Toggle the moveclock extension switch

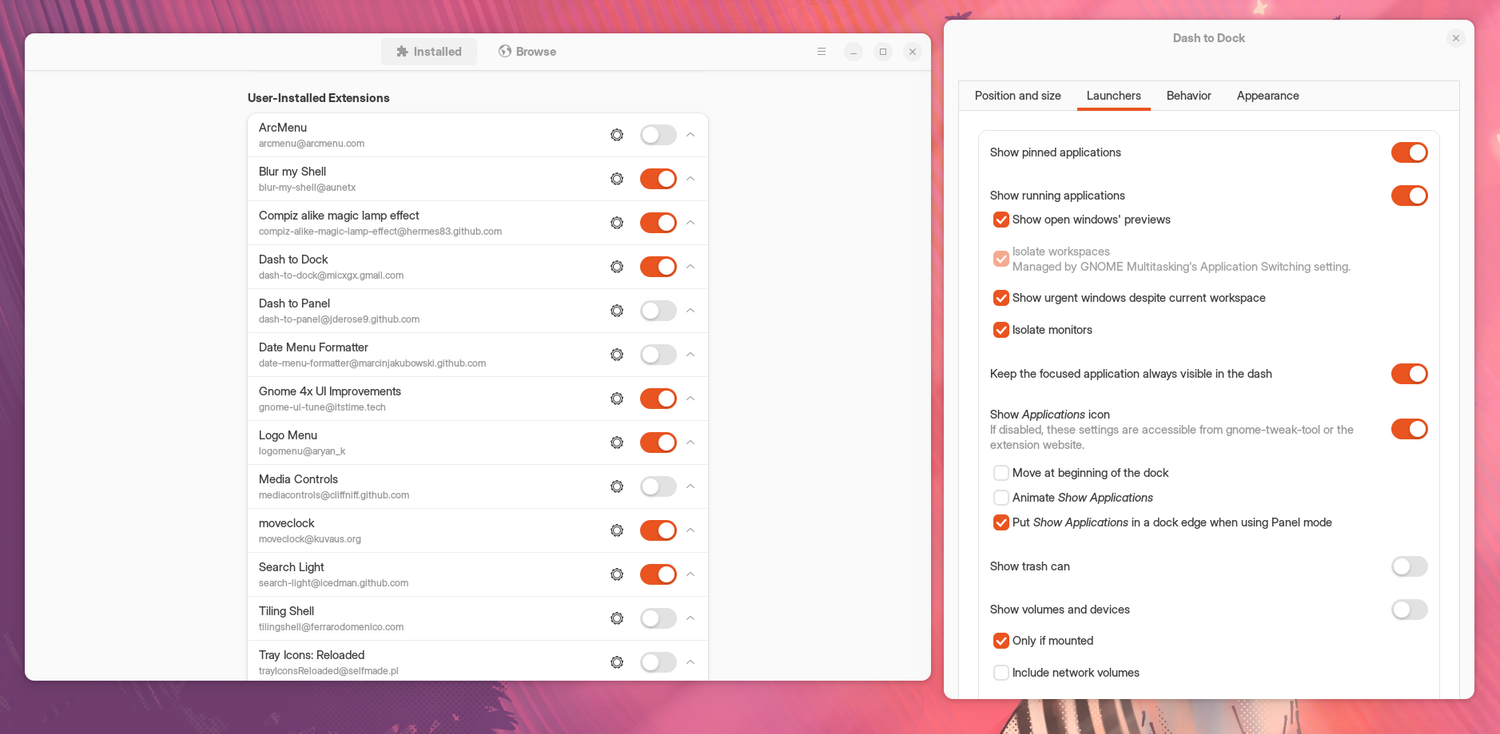click(x=658, y=531)
